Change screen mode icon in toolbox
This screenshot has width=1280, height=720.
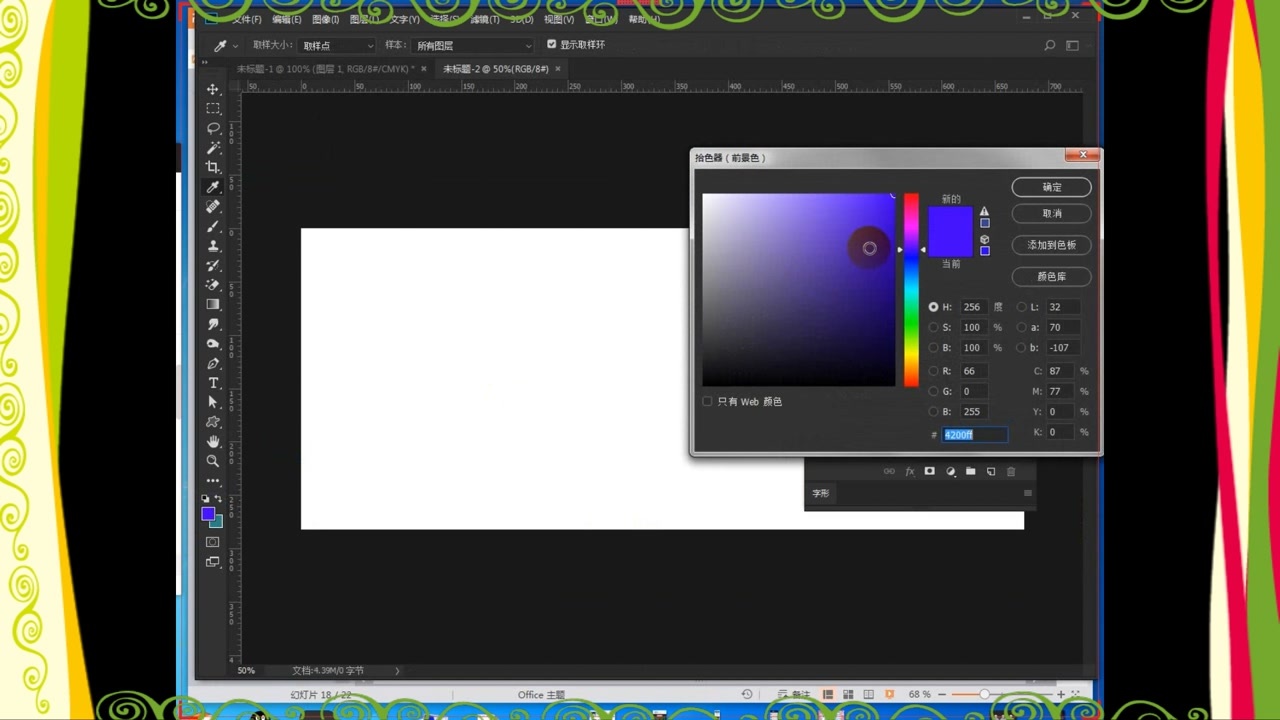point(213,562)
